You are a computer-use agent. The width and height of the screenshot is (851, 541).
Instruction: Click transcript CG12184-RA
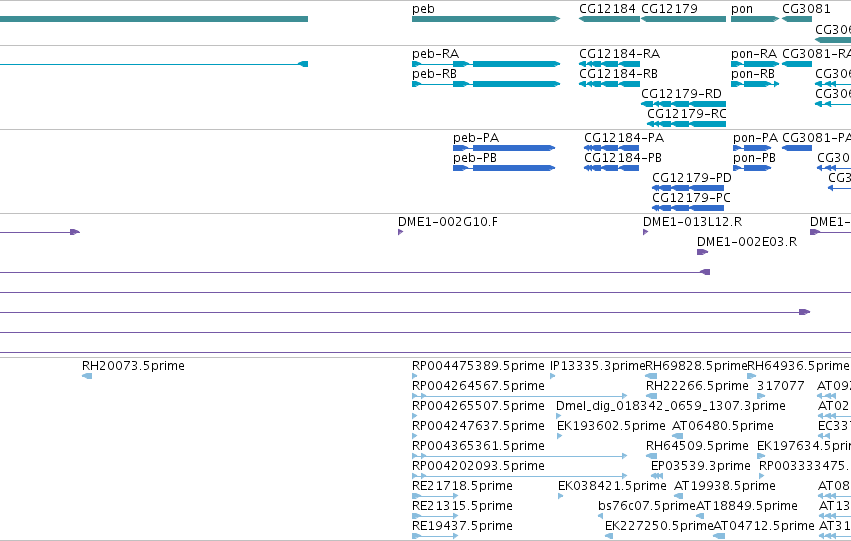(x=609, y=64)
